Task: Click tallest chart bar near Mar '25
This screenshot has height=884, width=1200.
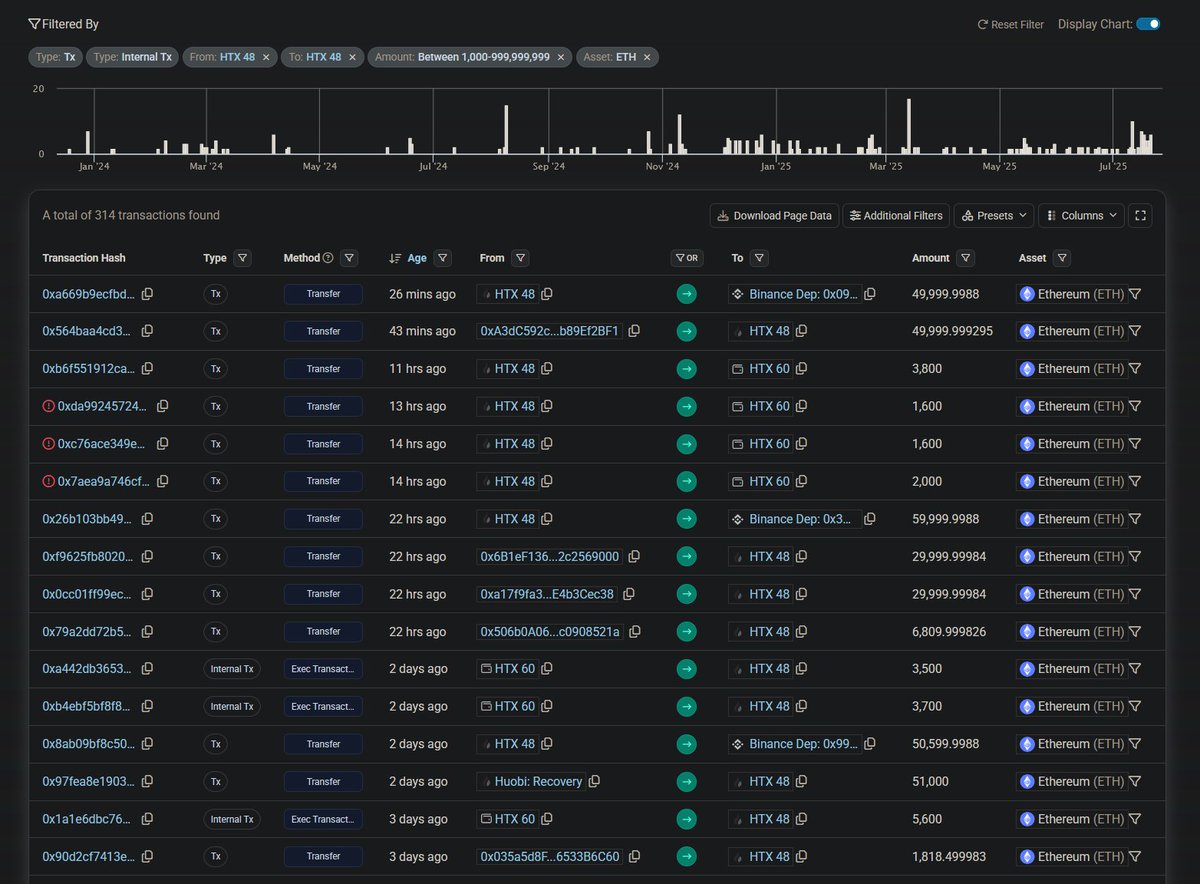Action: click(x=909, y=126)
